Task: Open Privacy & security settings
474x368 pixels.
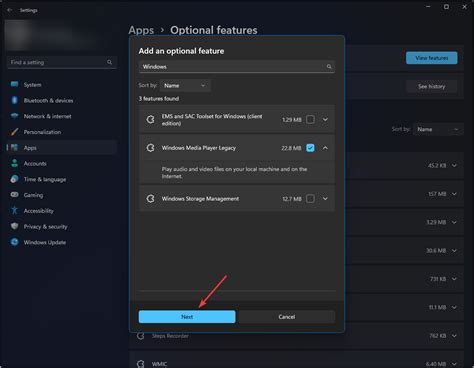Action: tap(62, 227)
